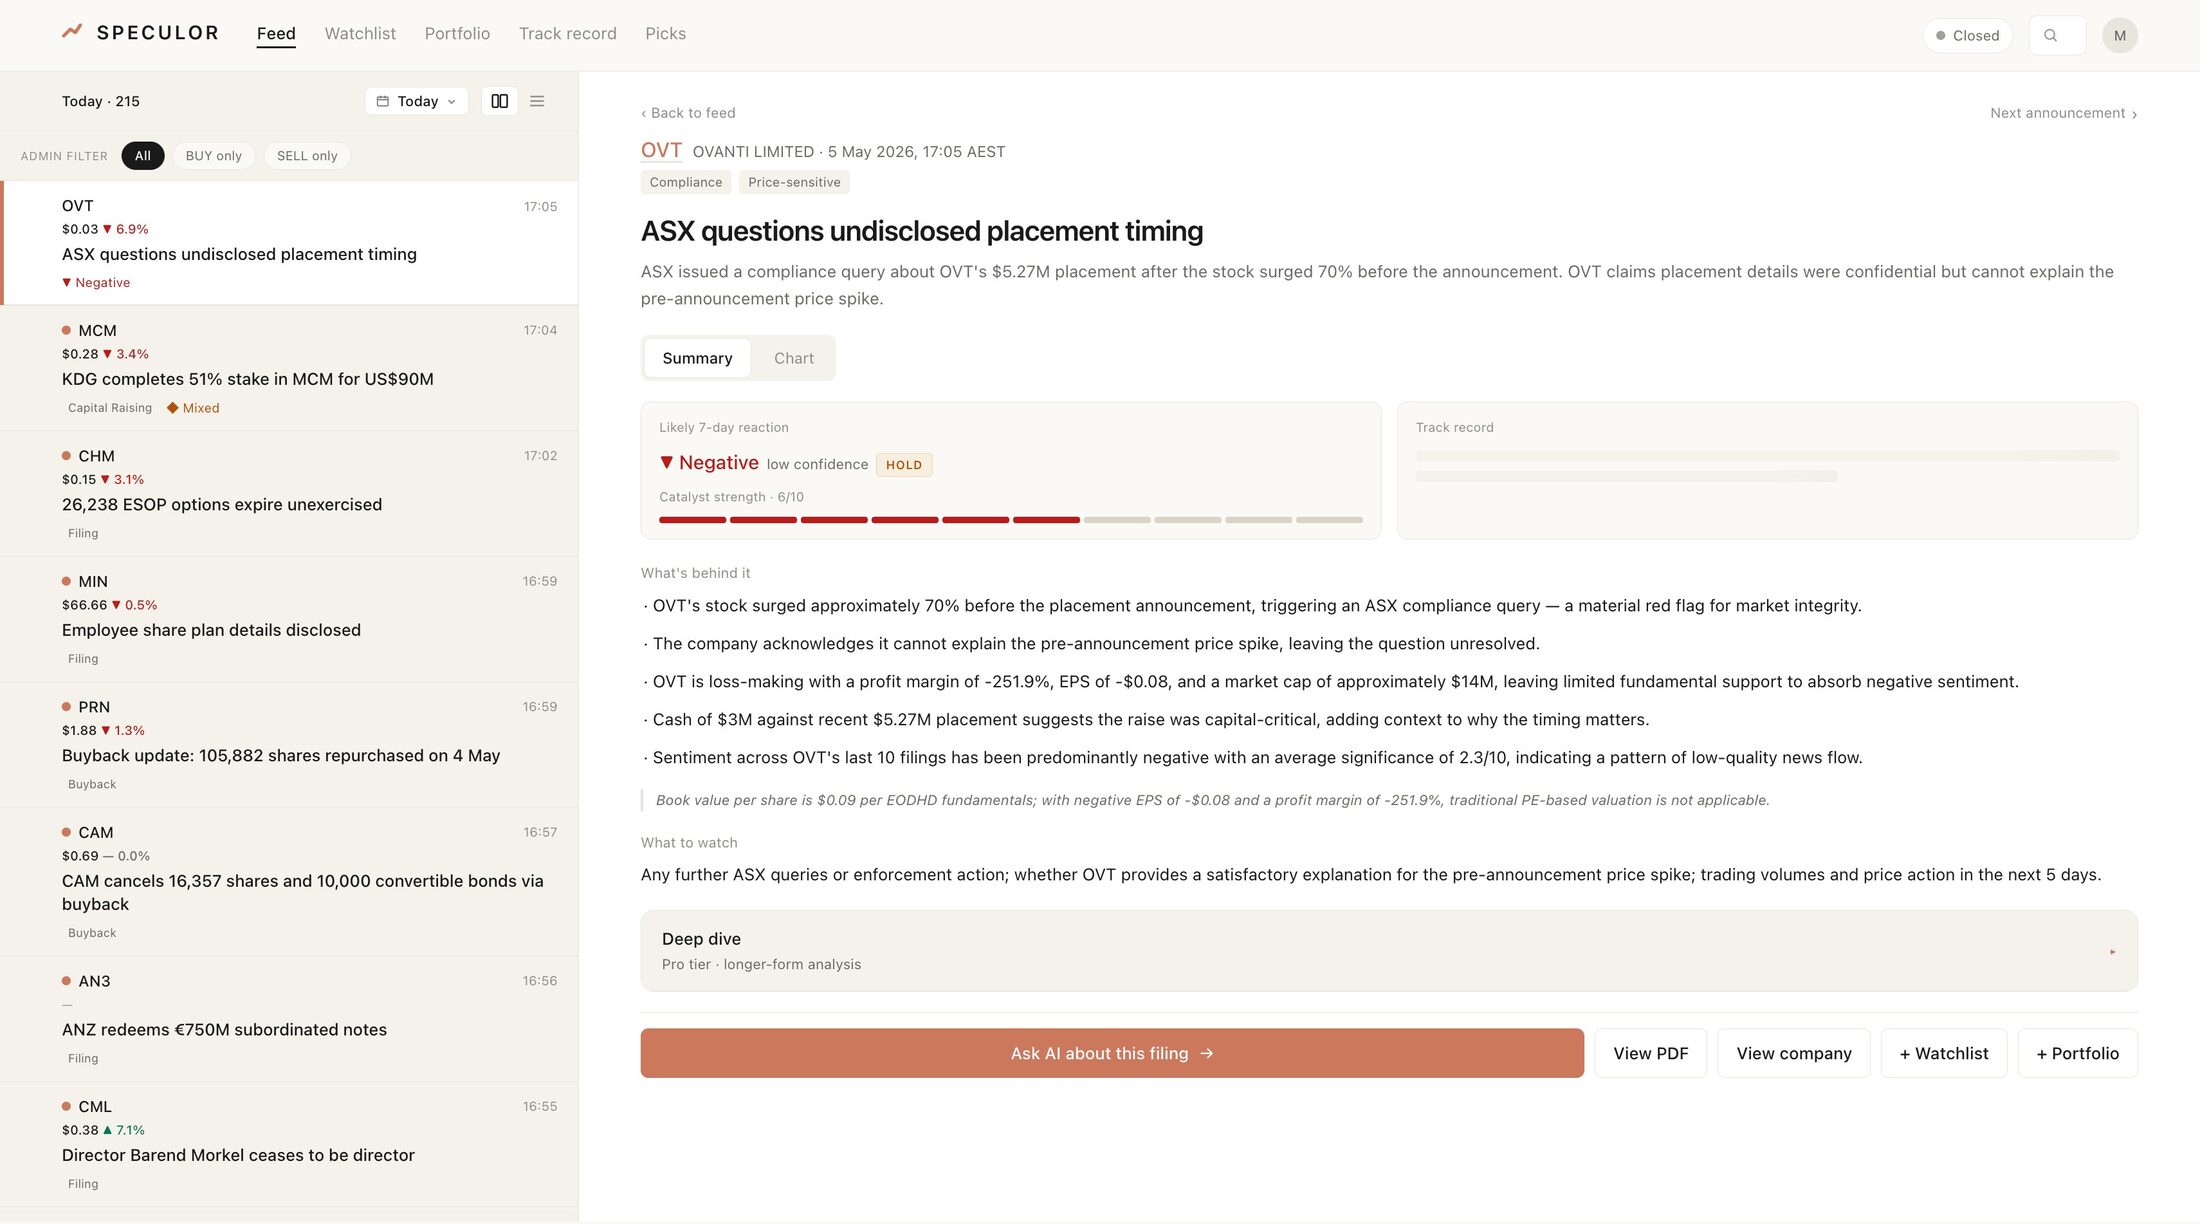The image size is (2200, 1224).
Task: Click the Price-sensitive tag
Action: (x=794, y=182)
